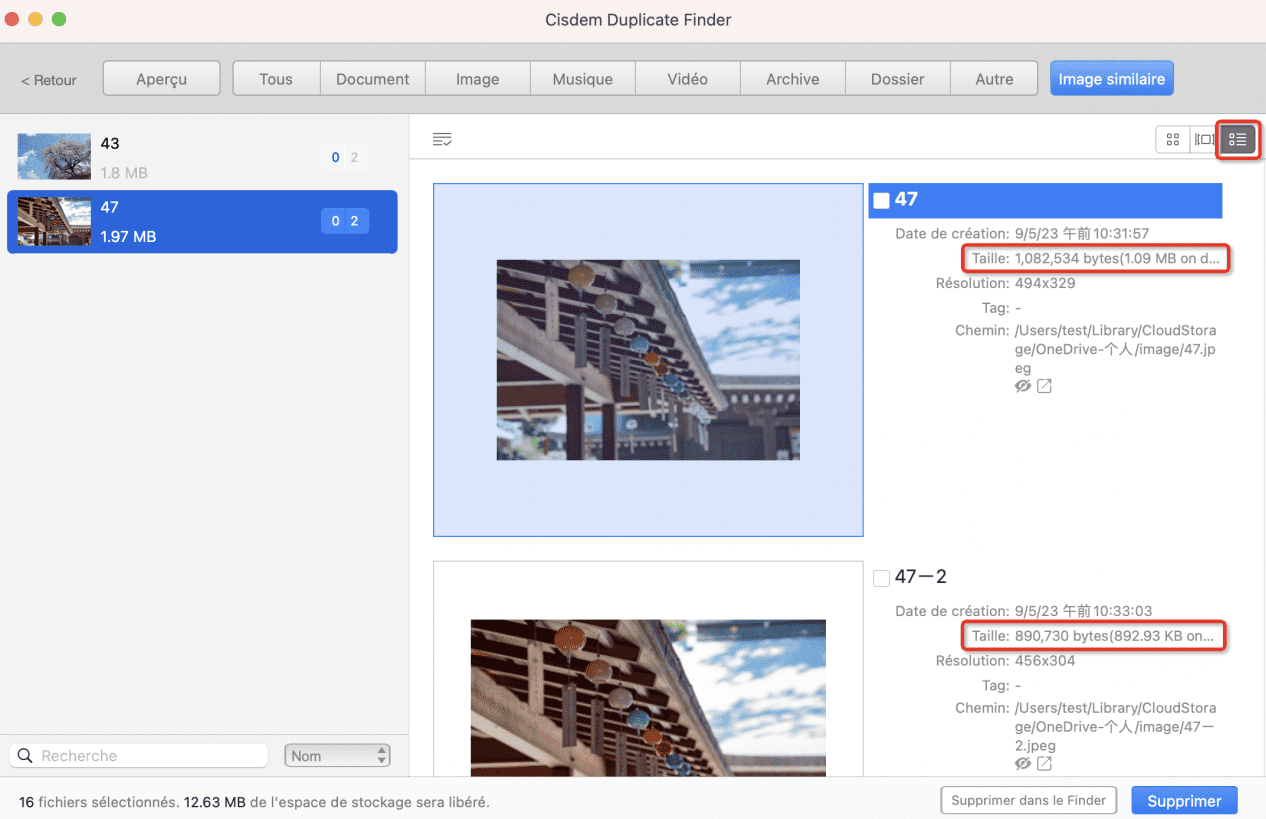
Task: Switch to side-by-side preview view icon
Action: point(1204,140)
